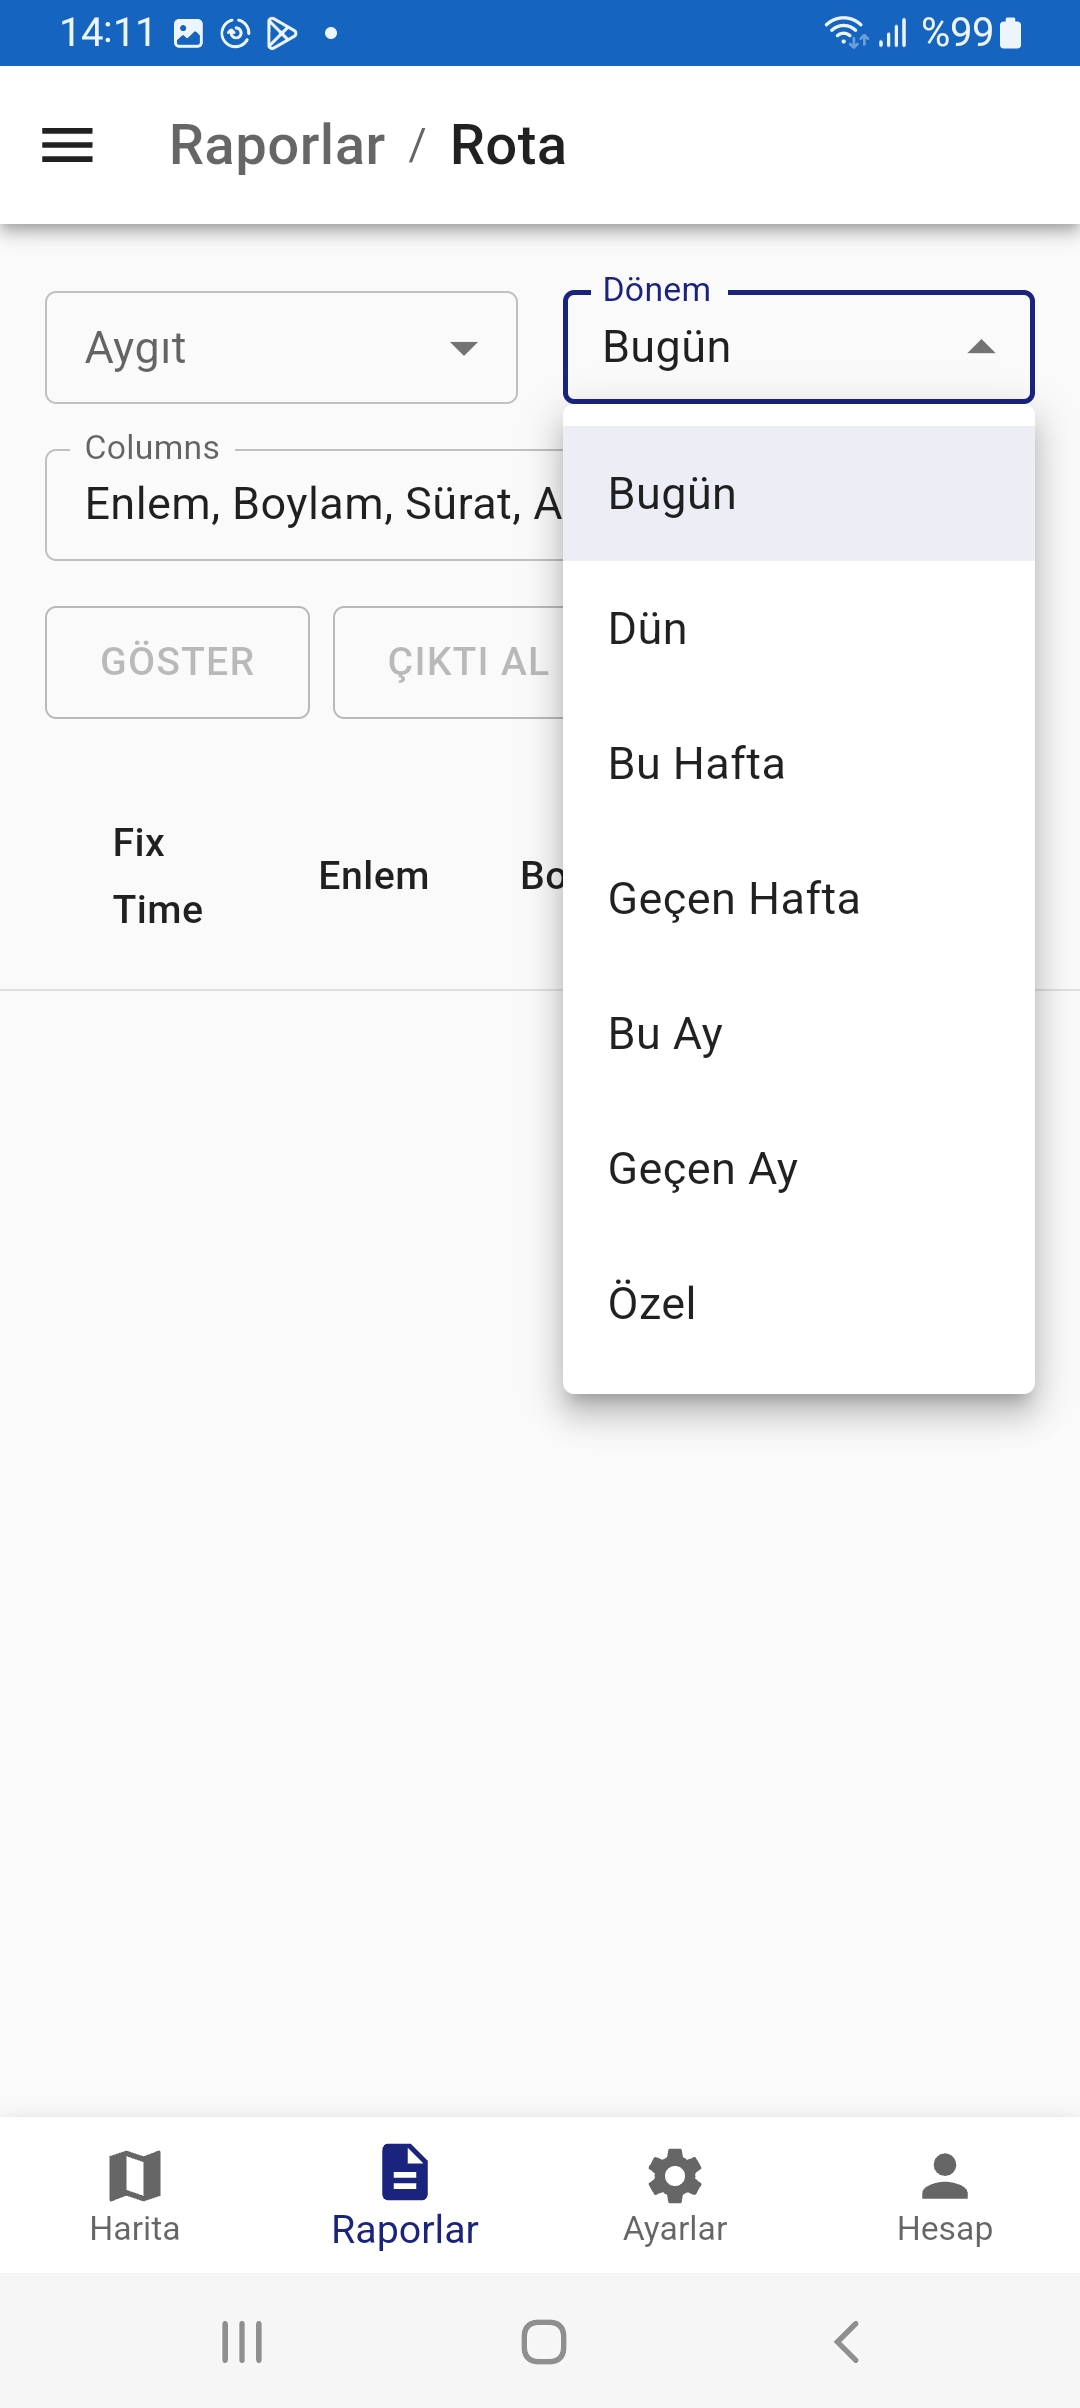Open Ayarlar gear icon

(x=675, y=2176)
